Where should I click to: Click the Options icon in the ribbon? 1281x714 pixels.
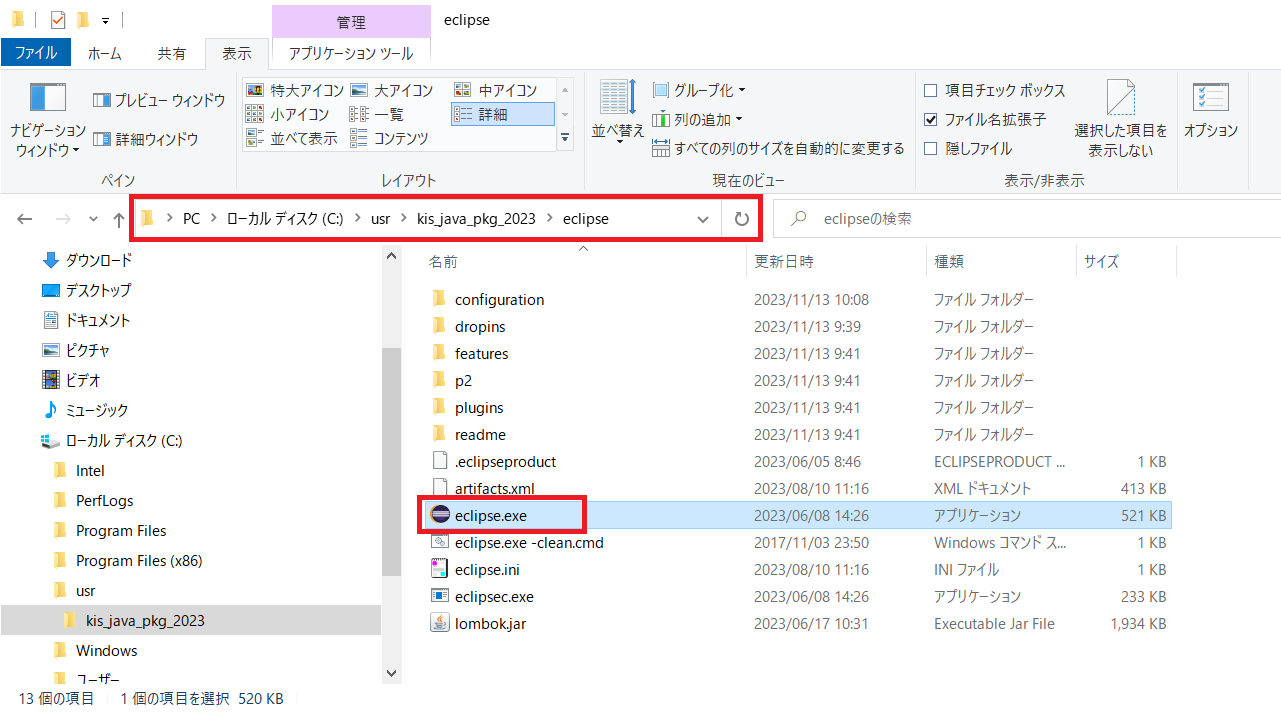[x=1210, y=98]
